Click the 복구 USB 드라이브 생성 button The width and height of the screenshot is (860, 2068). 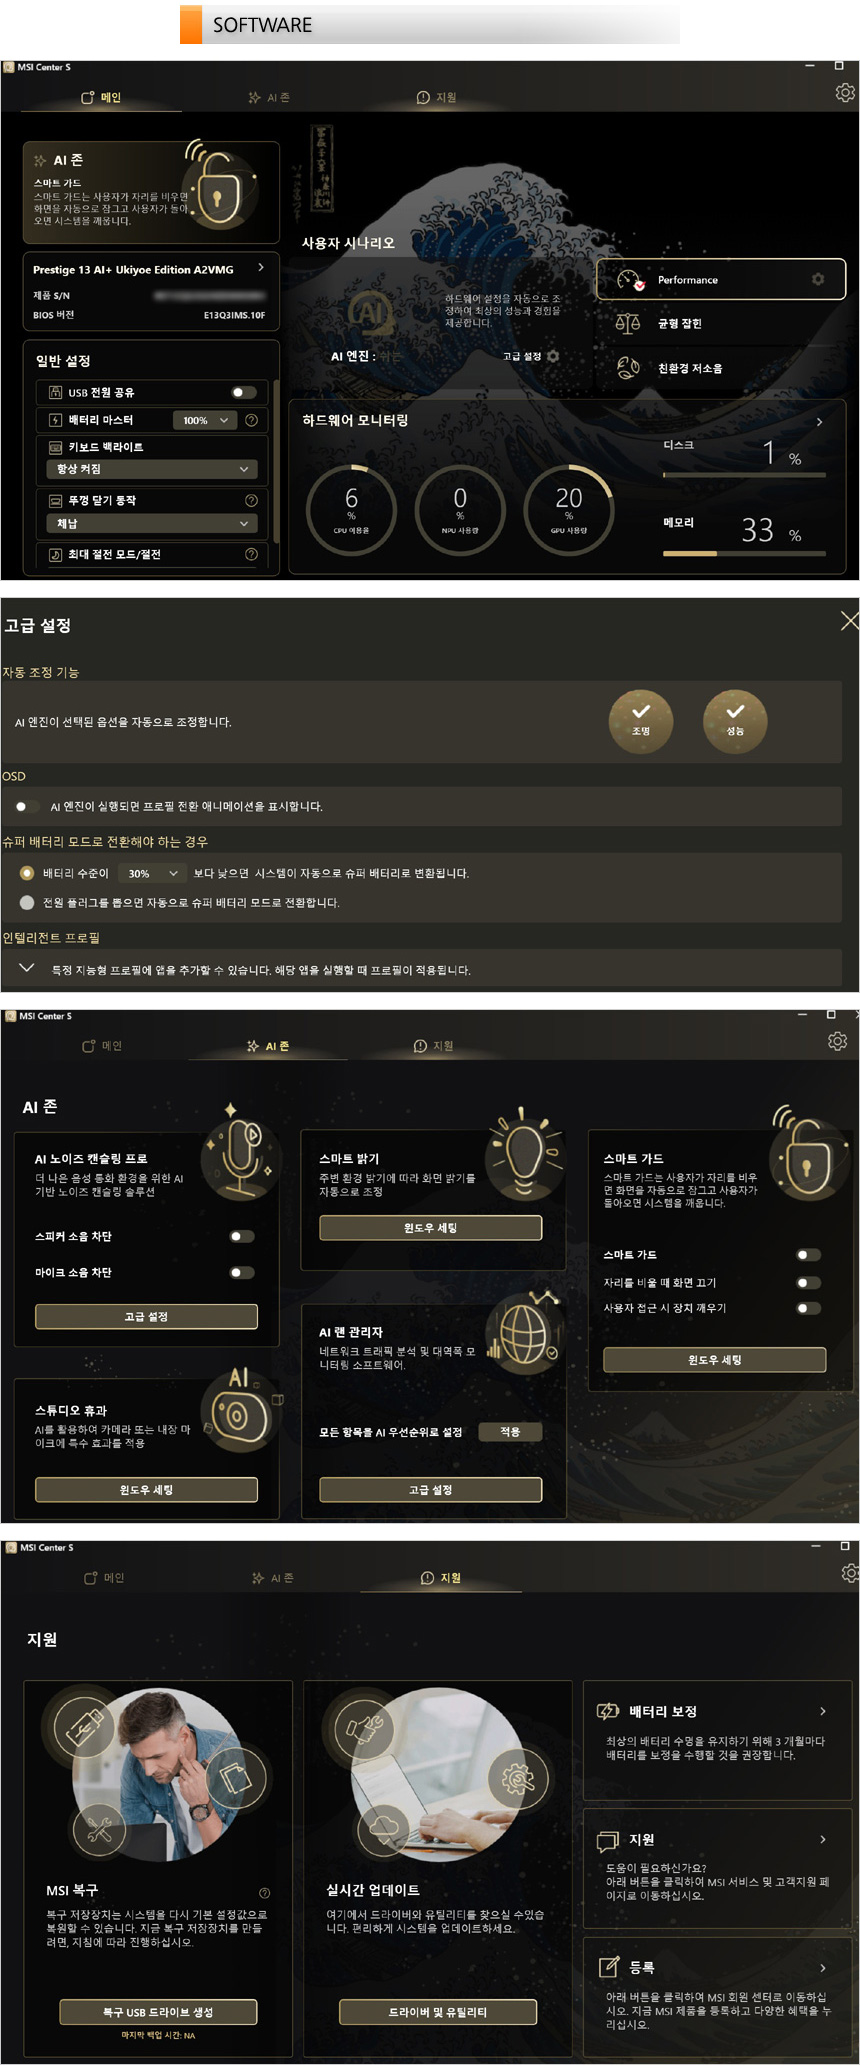tap(158, 2012)
